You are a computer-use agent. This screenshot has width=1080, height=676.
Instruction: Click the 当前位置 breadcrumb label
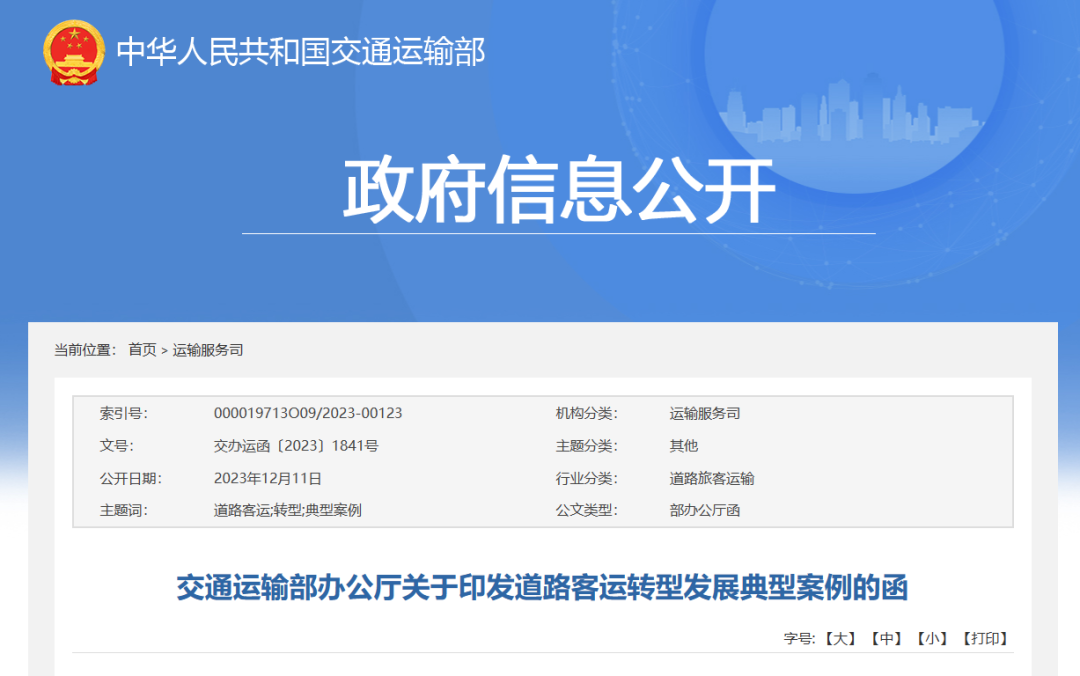(85, 350)
